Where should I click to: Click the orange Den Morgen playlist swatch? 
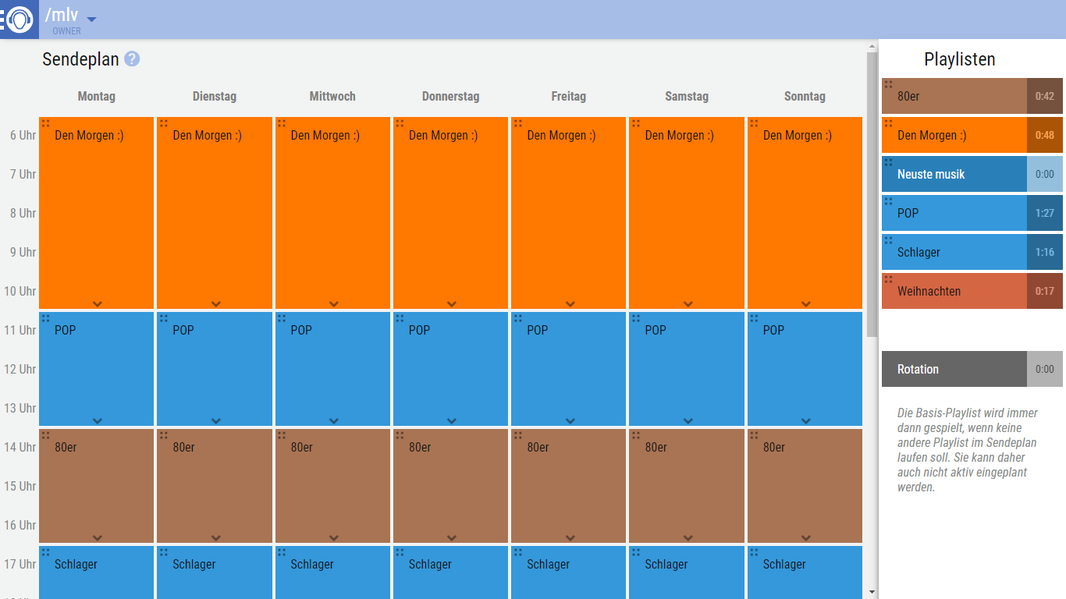[x=972, y=135]
